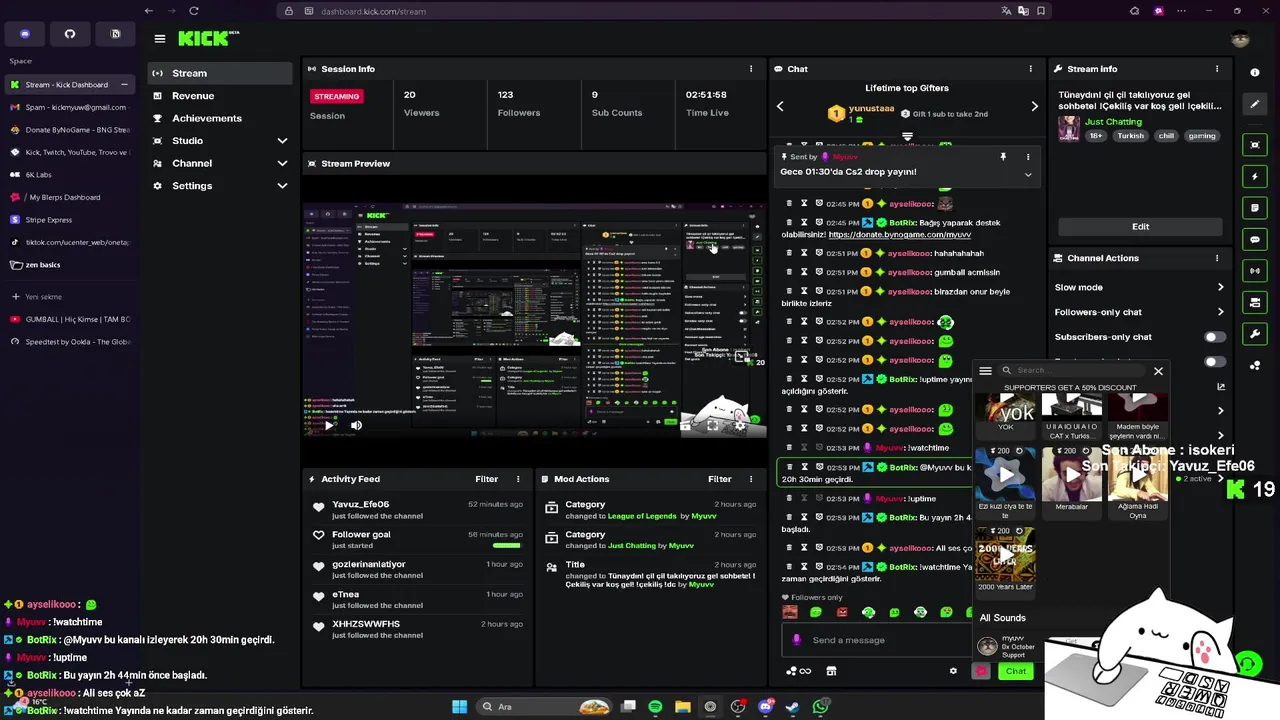This screenshot has width=1280, height=720.
Task: Open Activity Feed three-dot menu
Action: pyautogui.click(x=518, y=479)
